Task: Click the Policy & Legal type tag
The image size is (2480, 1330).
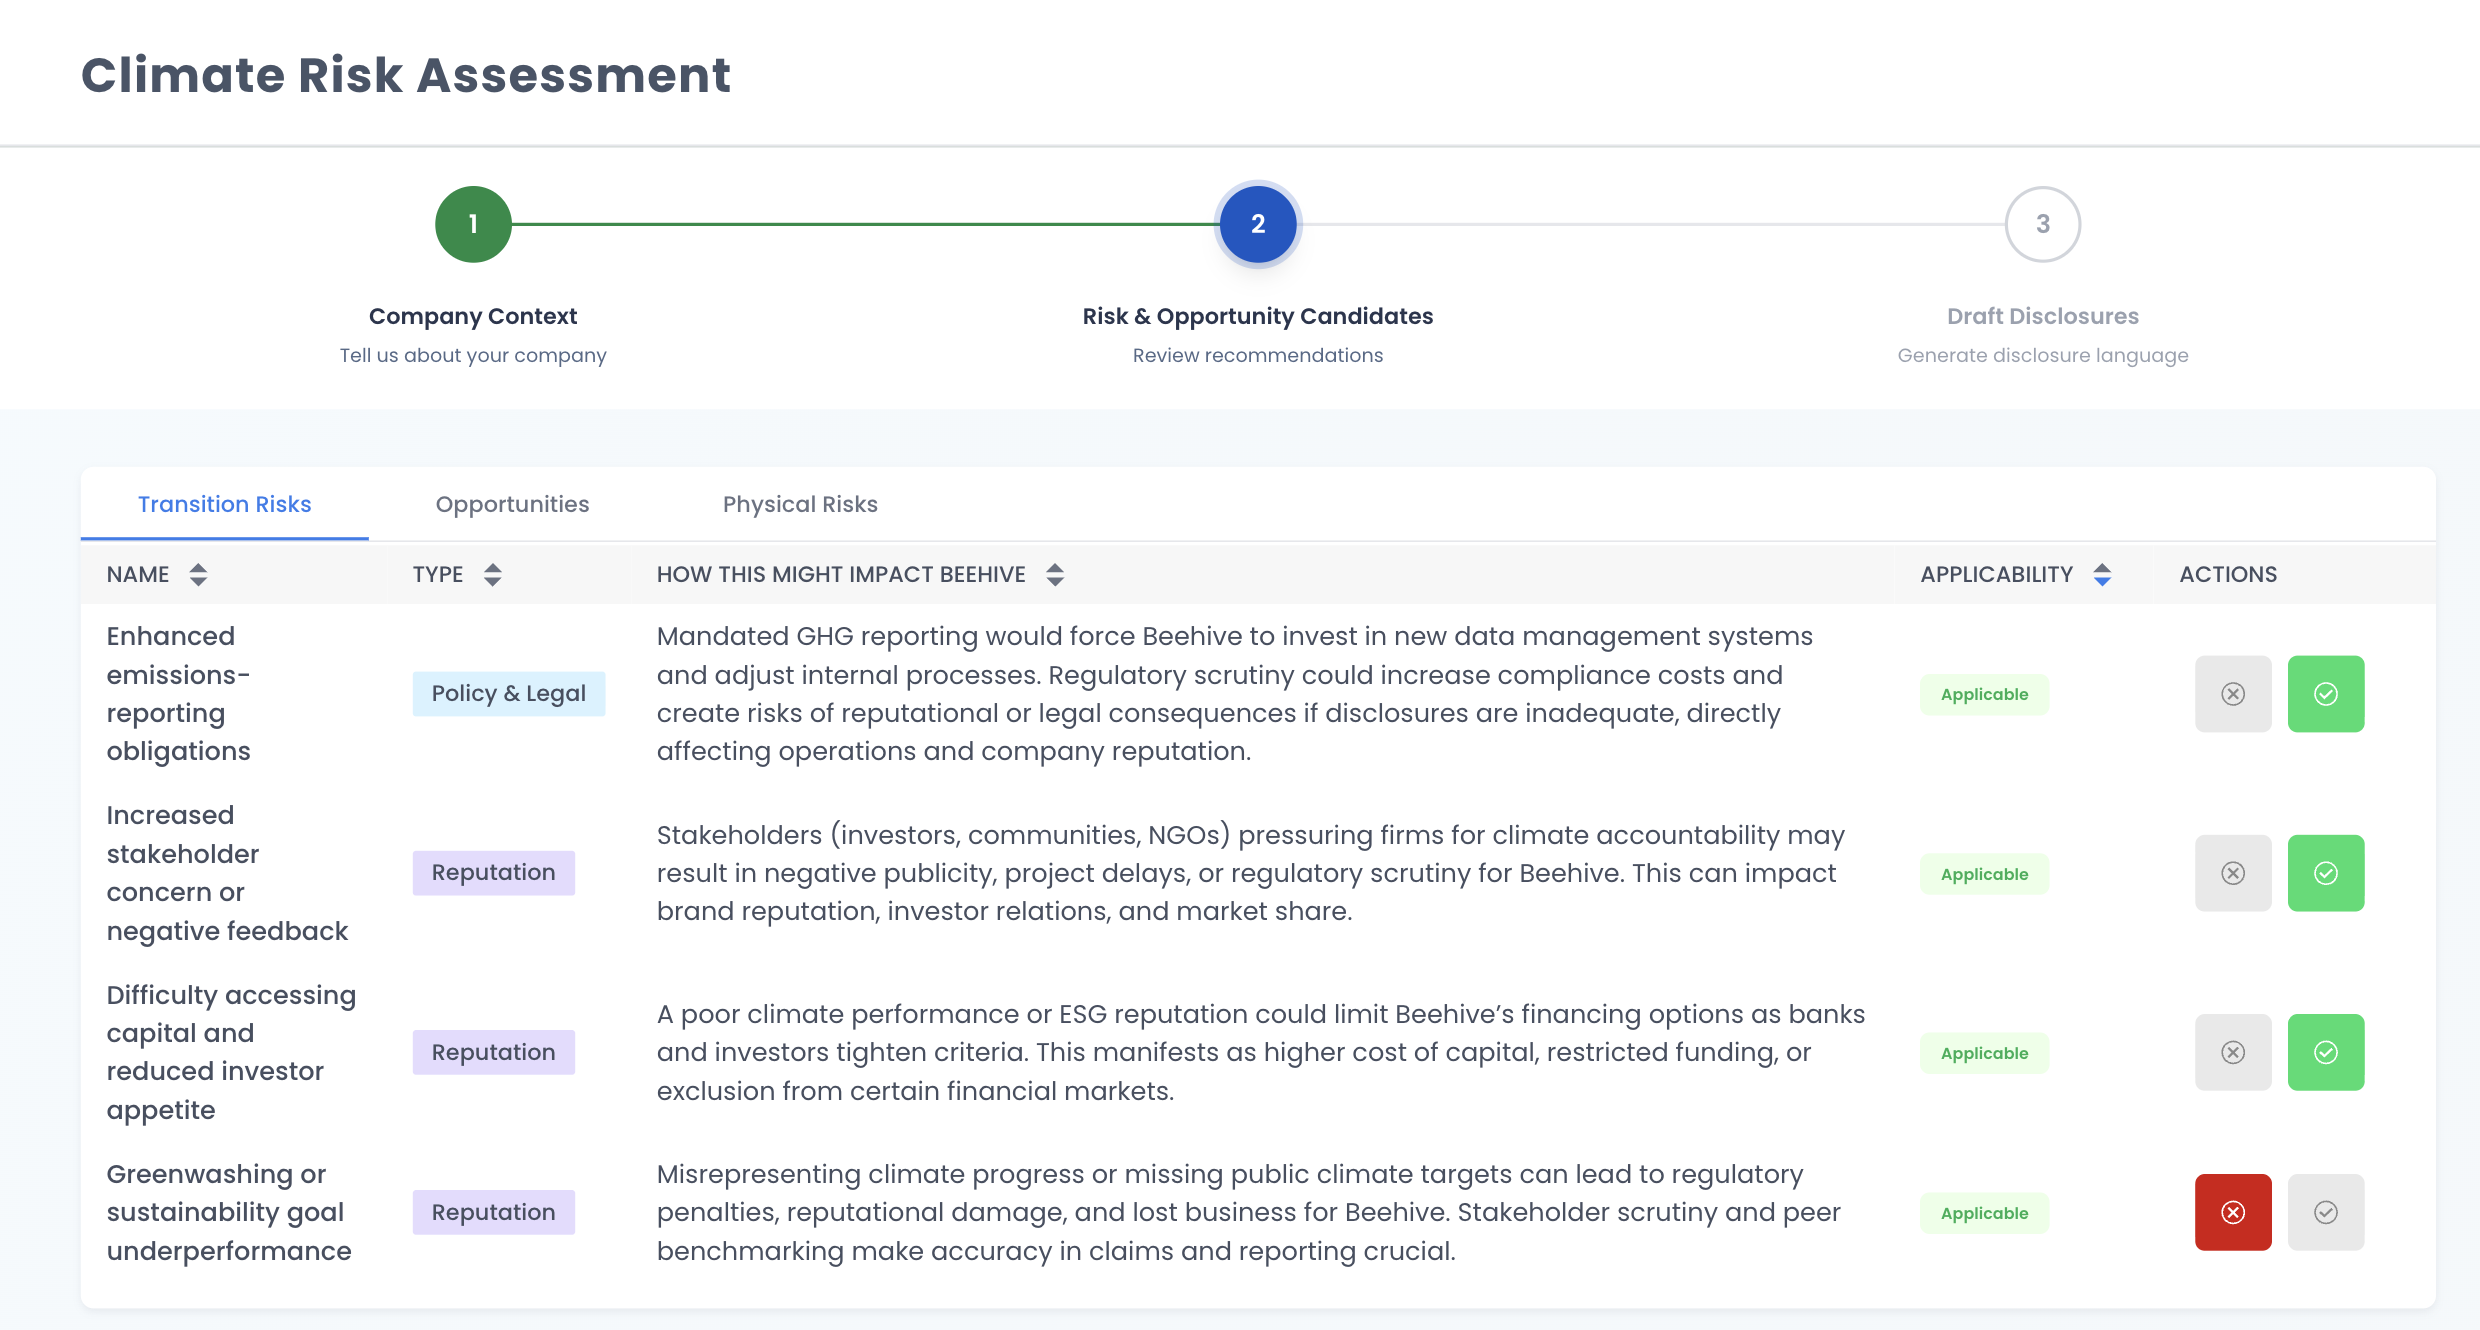Action: [508, 694]
